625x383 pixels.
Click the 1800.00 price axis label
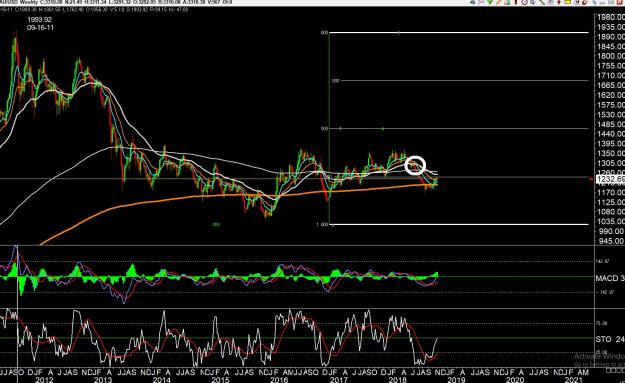click(x=610, y=56)
